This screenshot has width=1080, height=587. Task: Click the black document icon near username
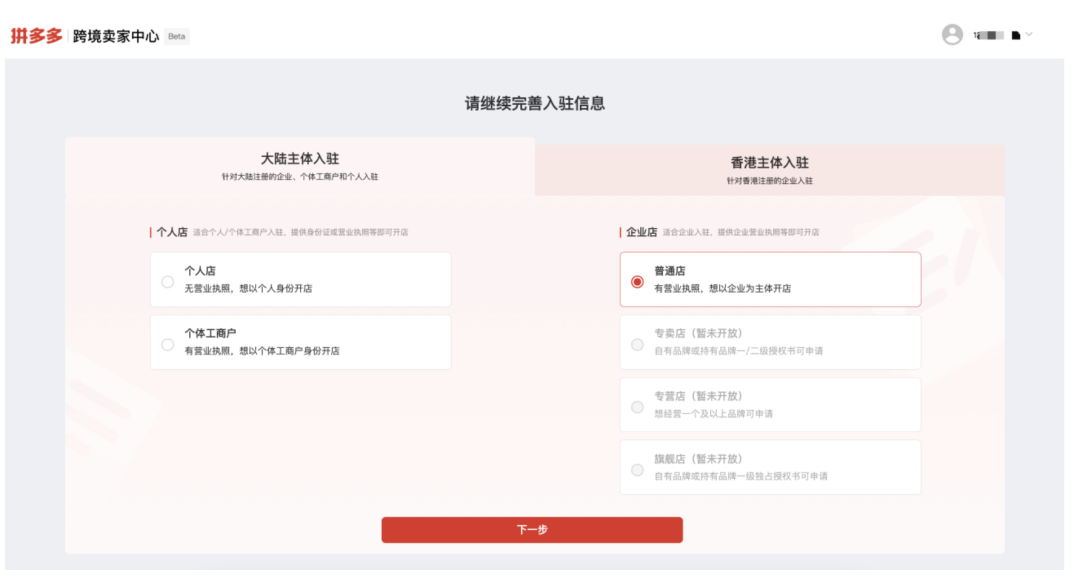1016,35
